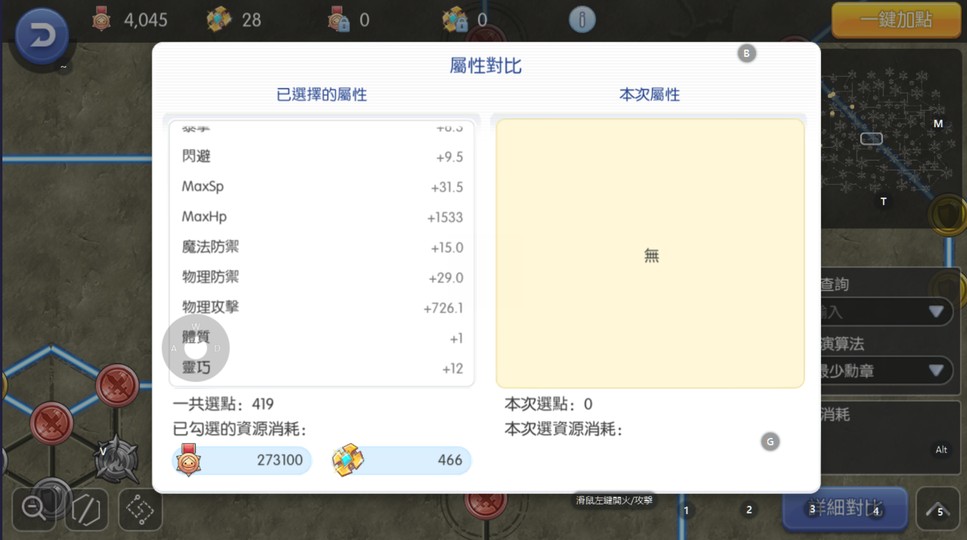The image size is (967, 540).
Task: Click the dashed diamond reset icon
Action: [x=140, y=510]
